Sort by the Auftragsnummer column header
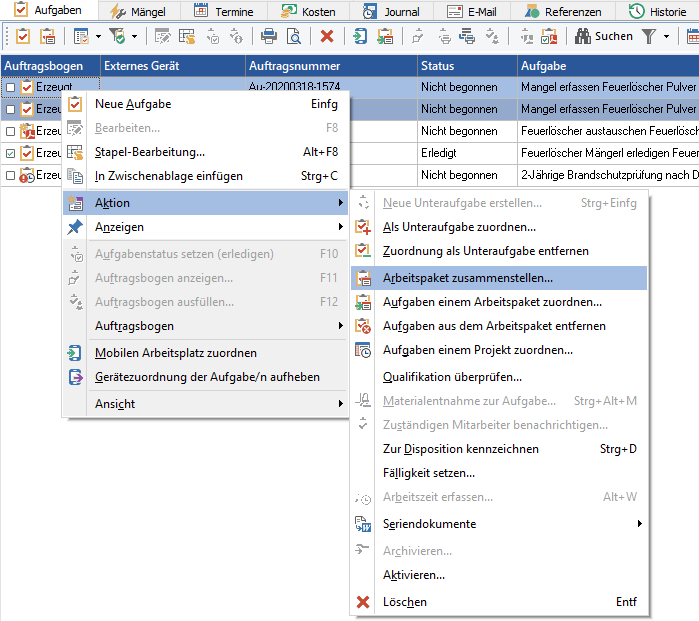 331,66
